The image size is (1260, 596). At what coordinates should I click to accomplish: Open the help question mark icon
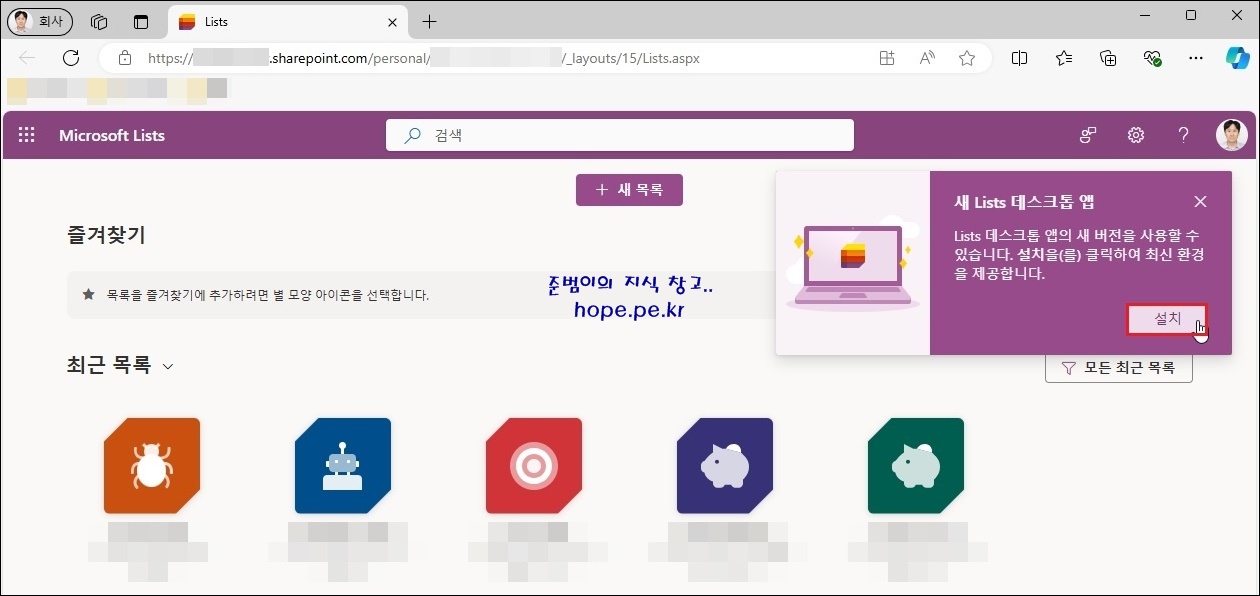1183,136
